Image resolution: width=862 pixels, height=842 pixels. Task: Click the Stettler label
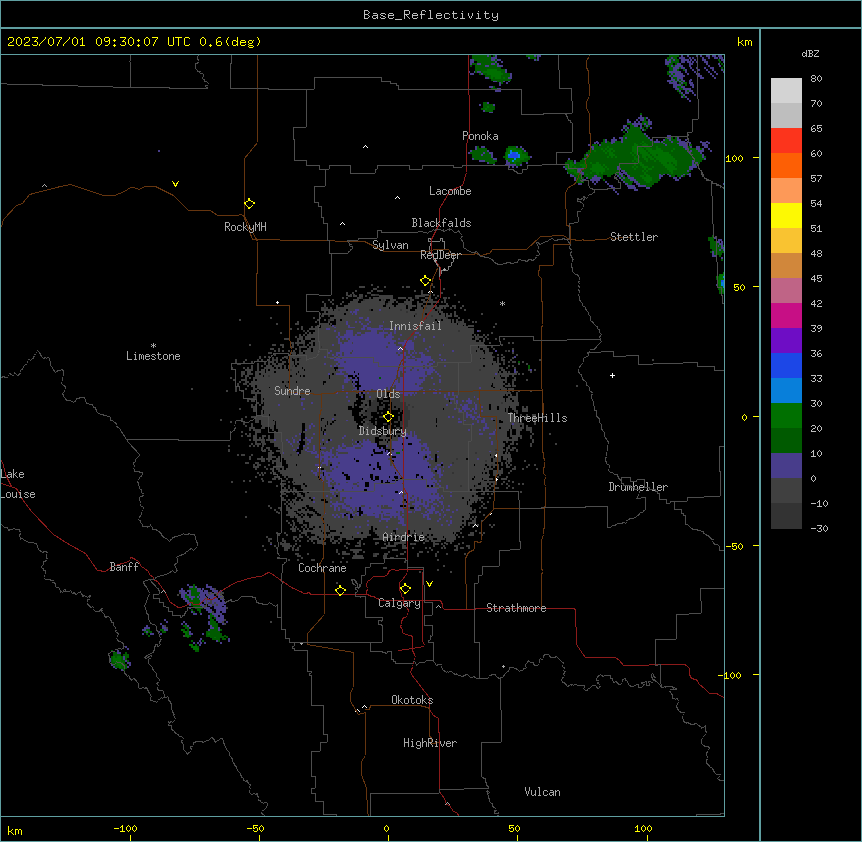coord(634,237)
